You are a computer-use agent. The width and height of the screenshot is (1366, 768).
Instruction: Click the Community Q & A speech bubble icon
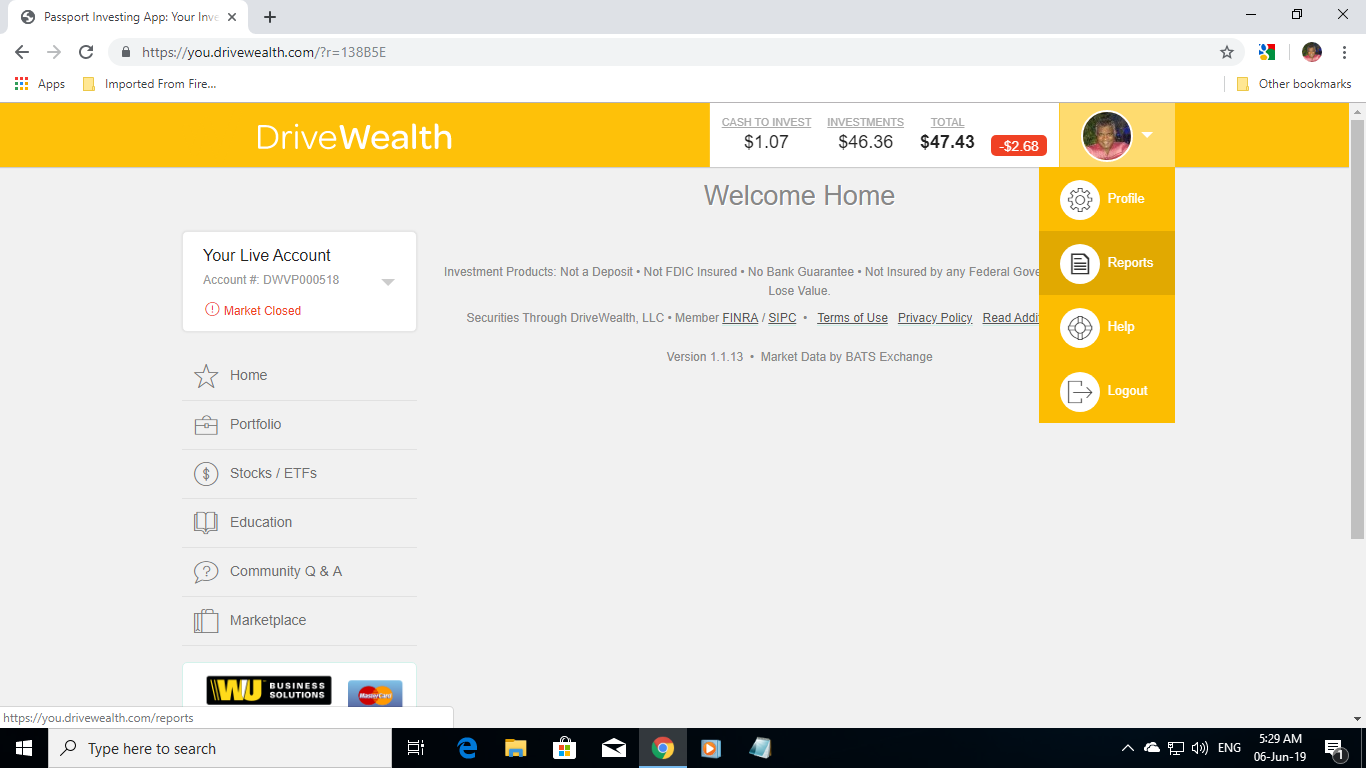(x=206, y=572)
